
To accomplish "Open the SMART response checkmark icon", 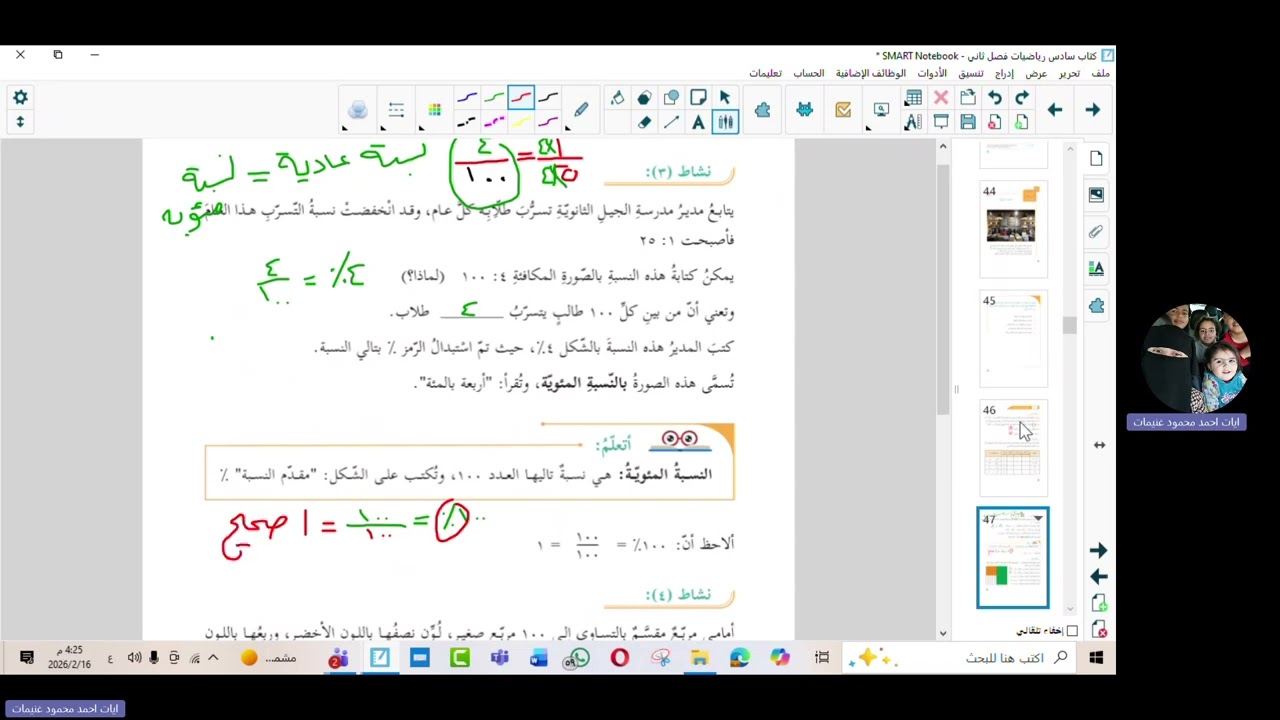I will point(843,110).
